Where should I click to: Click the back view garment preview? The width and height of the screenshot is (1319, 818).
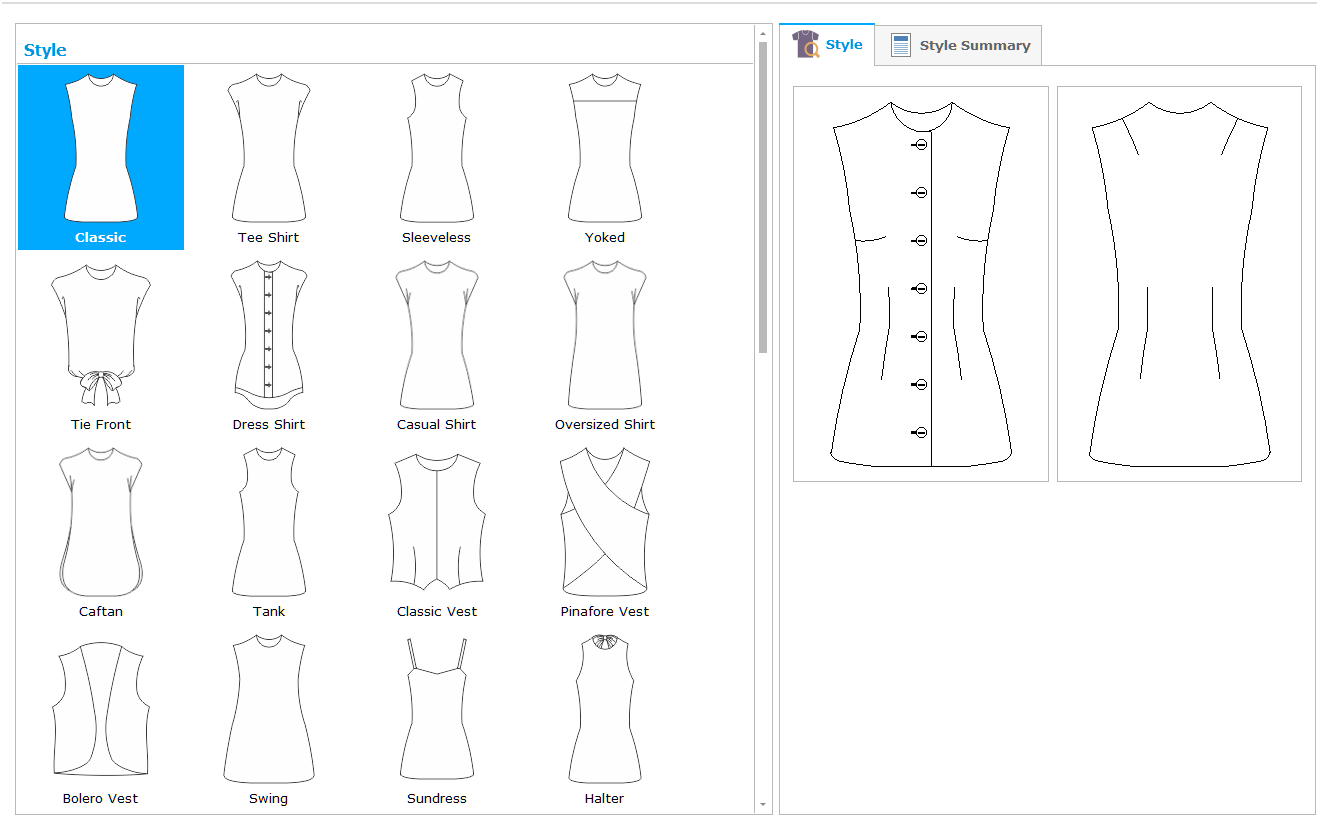click(x=1180, y=284)
